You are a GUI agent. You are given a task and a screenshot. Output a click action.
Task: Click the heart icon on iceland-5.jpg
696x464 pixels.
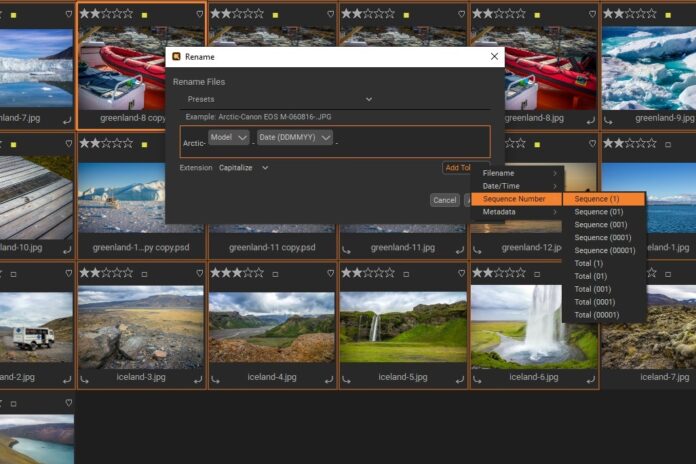tap(461, 273)
